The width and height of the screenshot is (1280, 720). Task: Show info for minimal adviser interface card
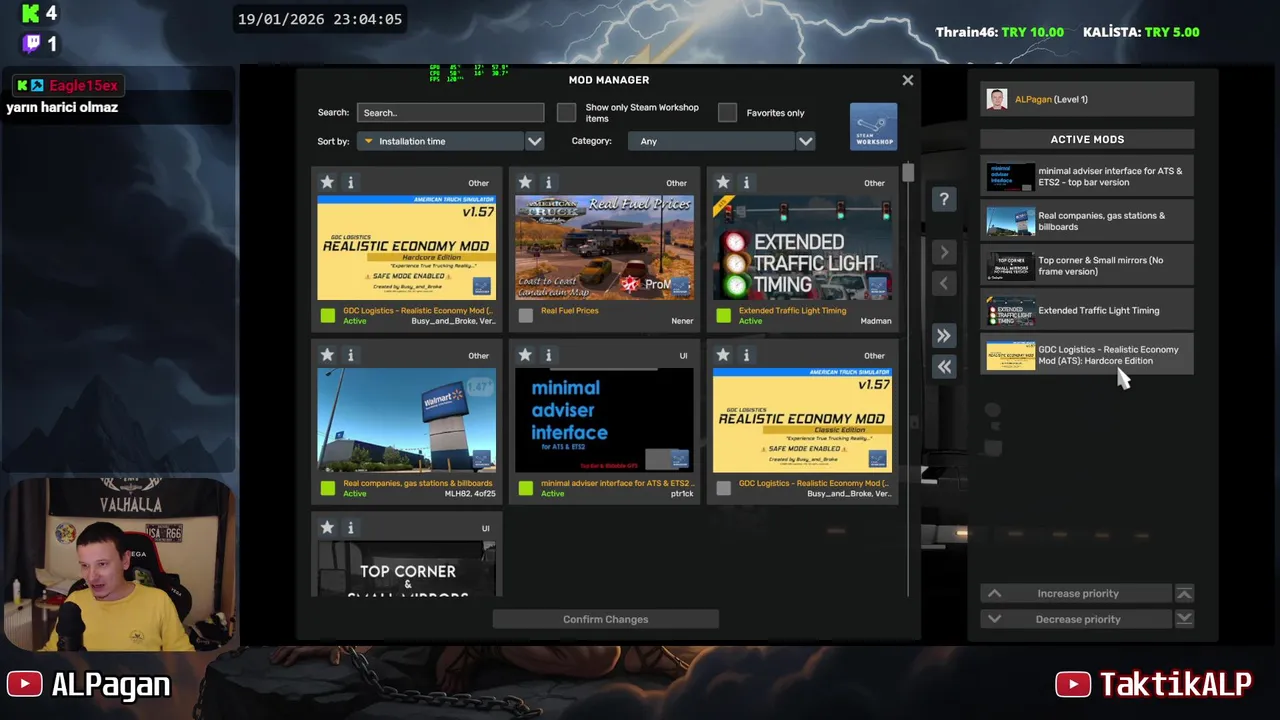coord(548,355)
